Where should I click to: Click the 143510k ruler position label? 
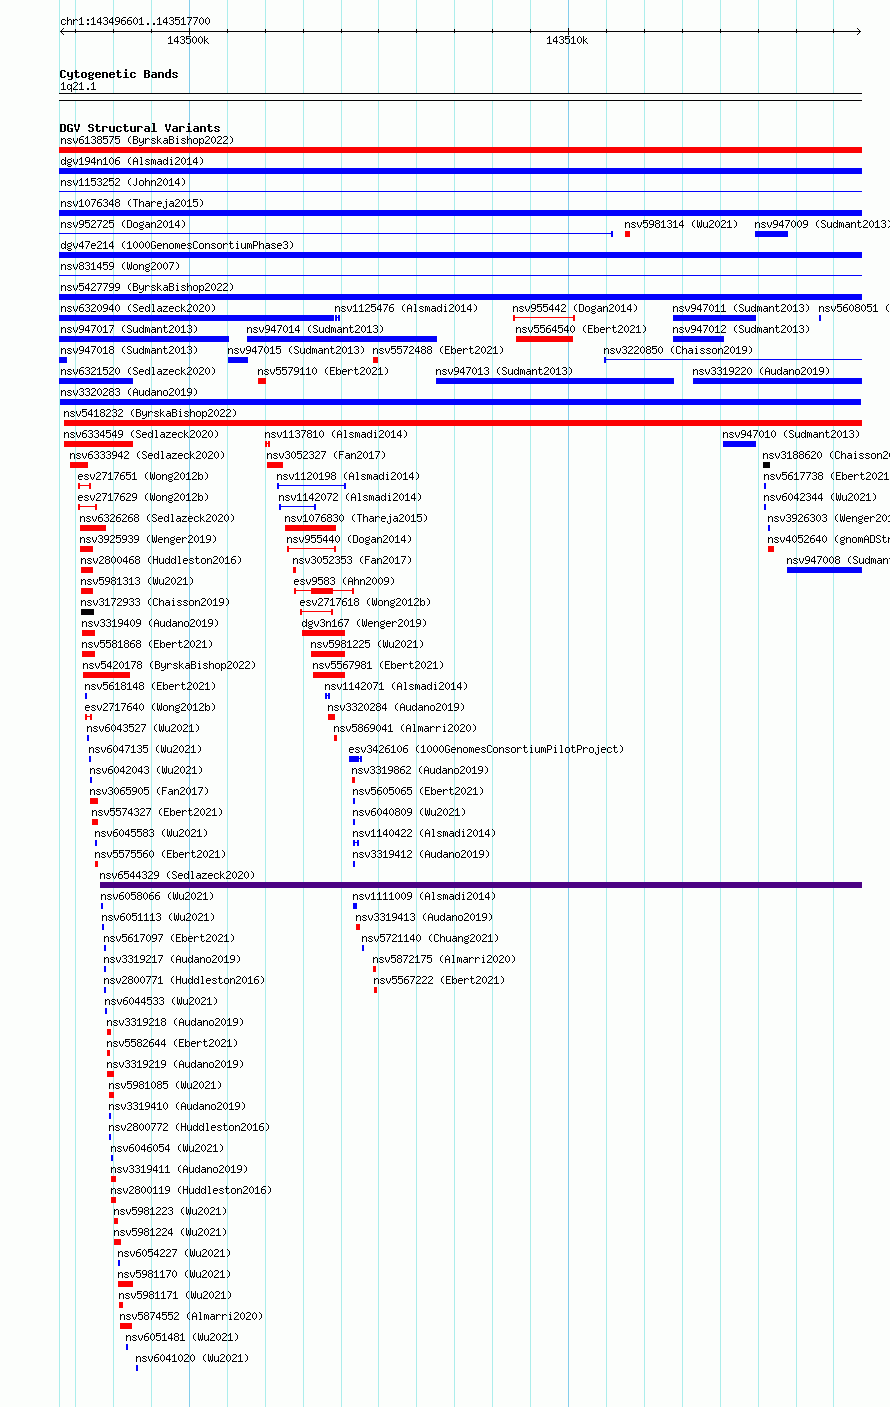(x=567, y=40)
